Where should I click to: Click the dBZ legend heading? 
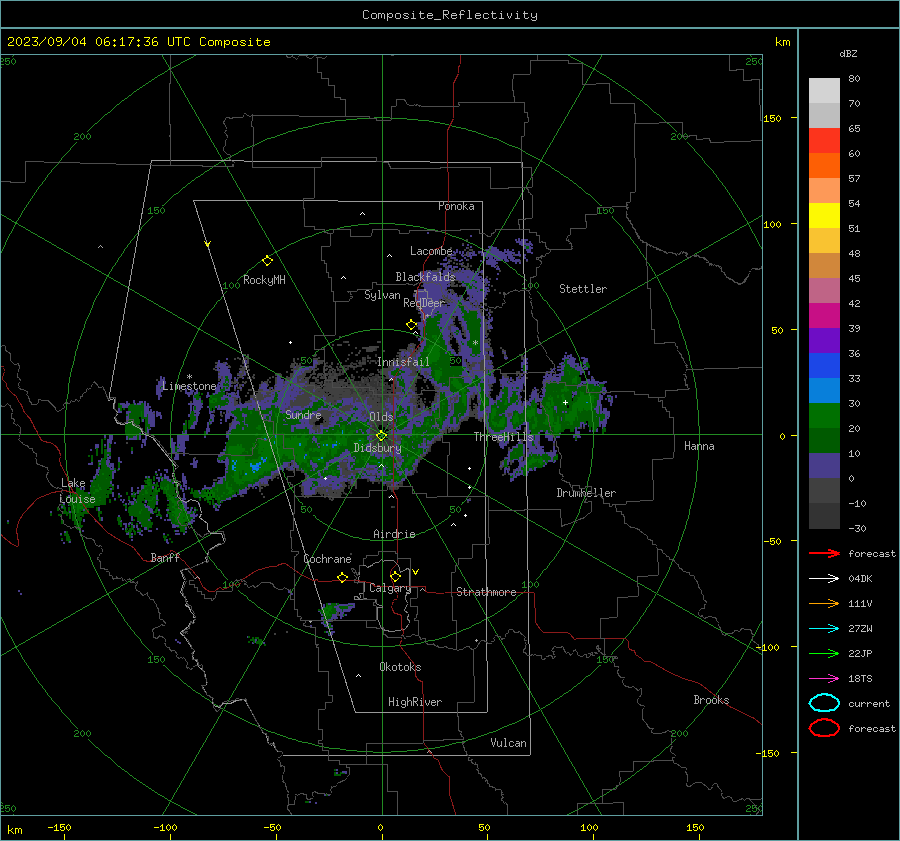[848, 53]
